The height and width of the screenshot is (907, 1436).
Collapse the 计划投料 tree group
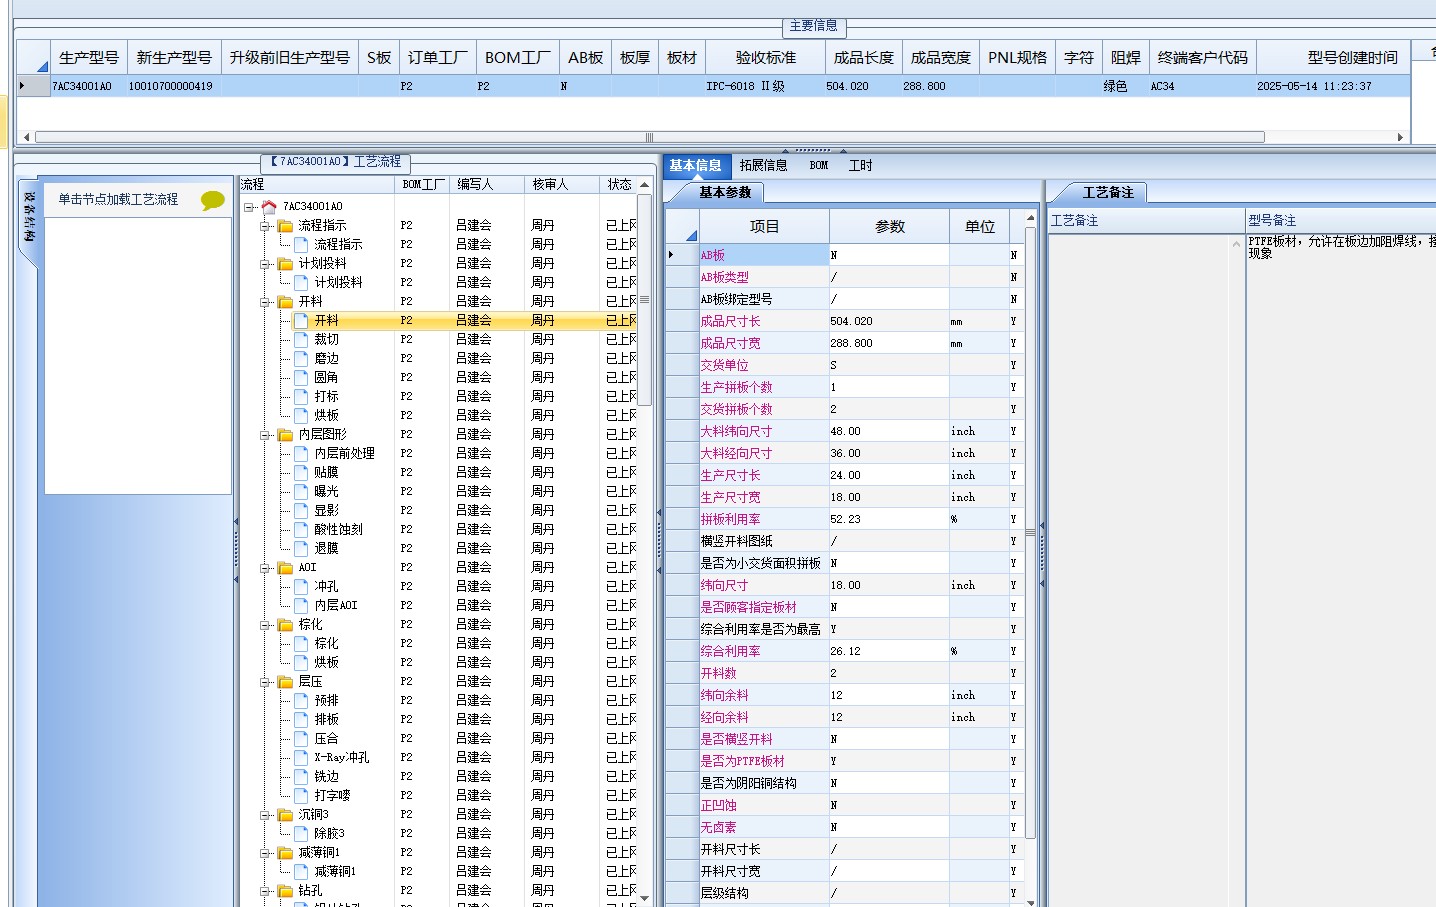[265, 264]
